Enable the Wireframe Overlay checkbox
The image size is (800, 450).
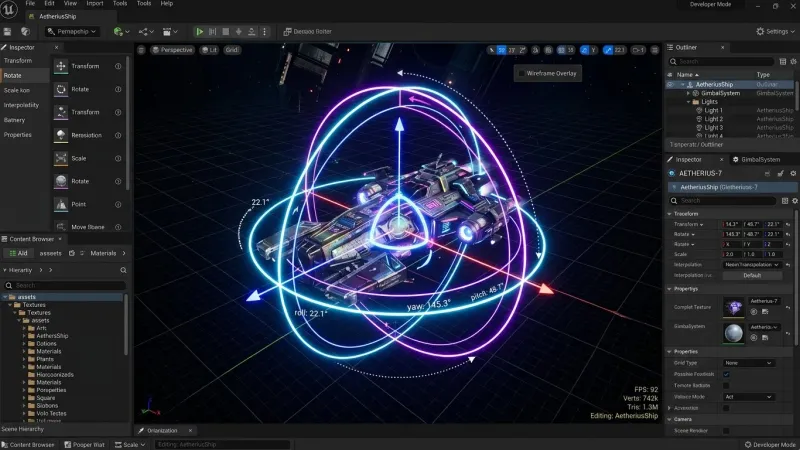[521, 73]
